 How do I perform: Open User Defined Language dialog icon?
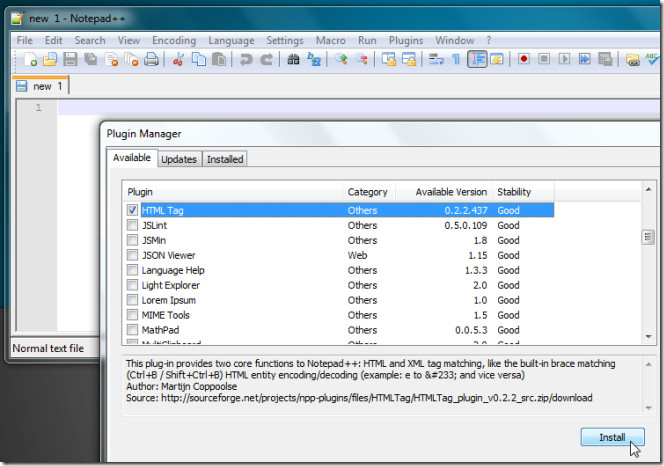coord(497,59)
